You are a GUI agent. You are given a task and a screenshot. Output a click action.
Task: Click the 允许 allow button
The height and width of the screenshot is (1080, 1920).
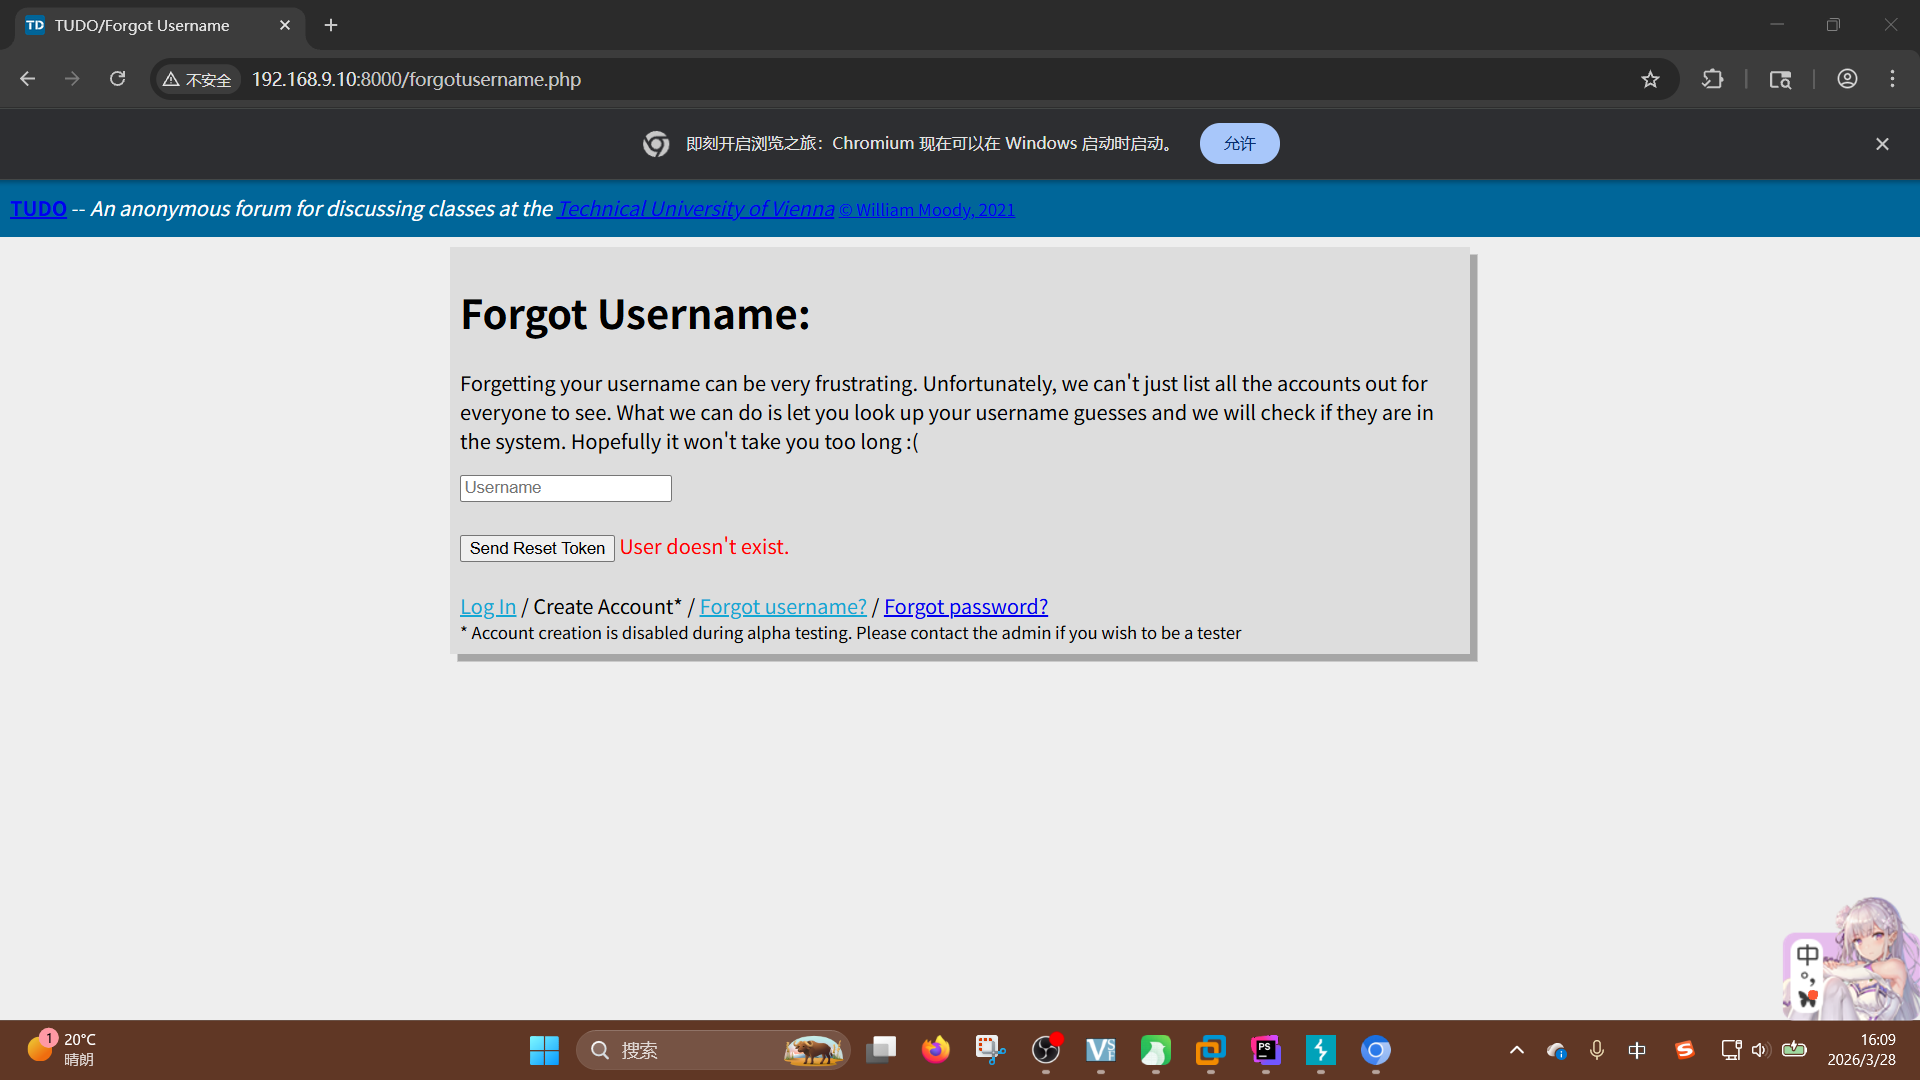(x=1239, y=144)
